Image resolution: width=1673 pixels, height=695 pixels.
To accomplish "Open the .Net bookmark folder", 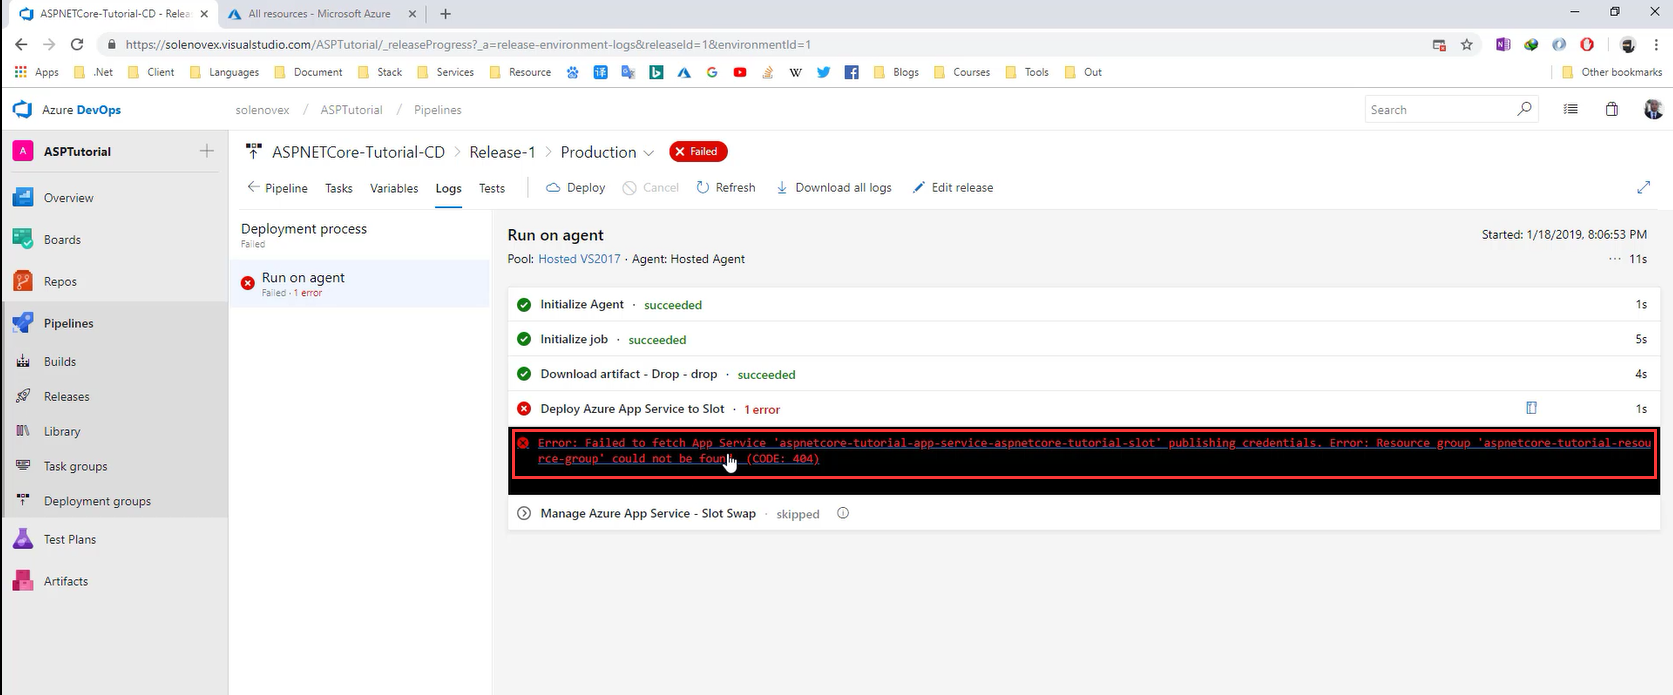I will (93, 72).
